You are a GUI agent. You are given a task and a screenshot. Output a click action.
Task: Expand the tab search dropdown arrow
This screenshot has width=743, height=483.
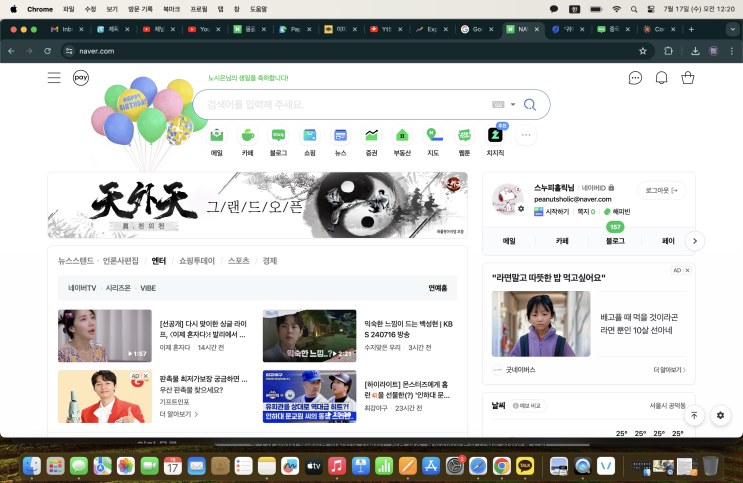click(732, 29)
